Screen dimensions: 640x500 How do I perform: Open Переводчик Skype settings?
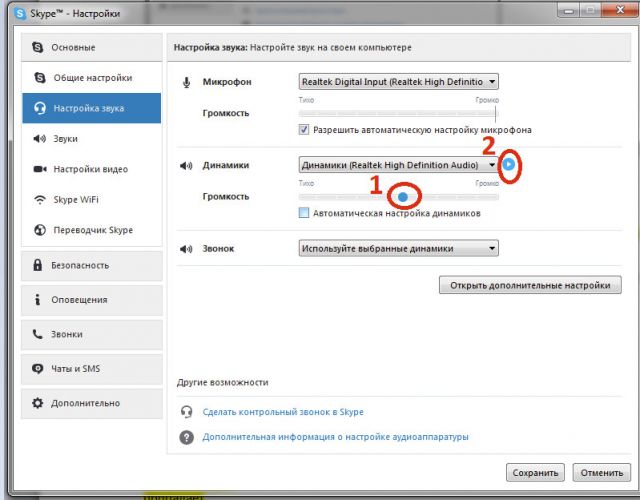tap(92, 230)
